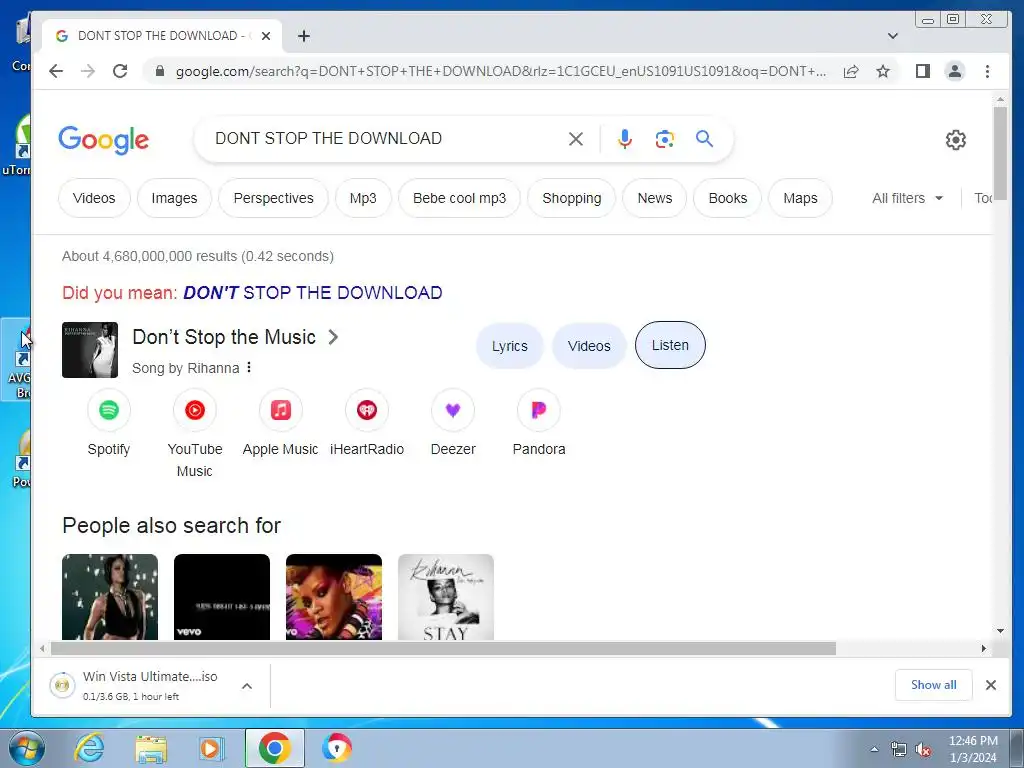
Task: Filter results by News
Action: tap(654, 198)
